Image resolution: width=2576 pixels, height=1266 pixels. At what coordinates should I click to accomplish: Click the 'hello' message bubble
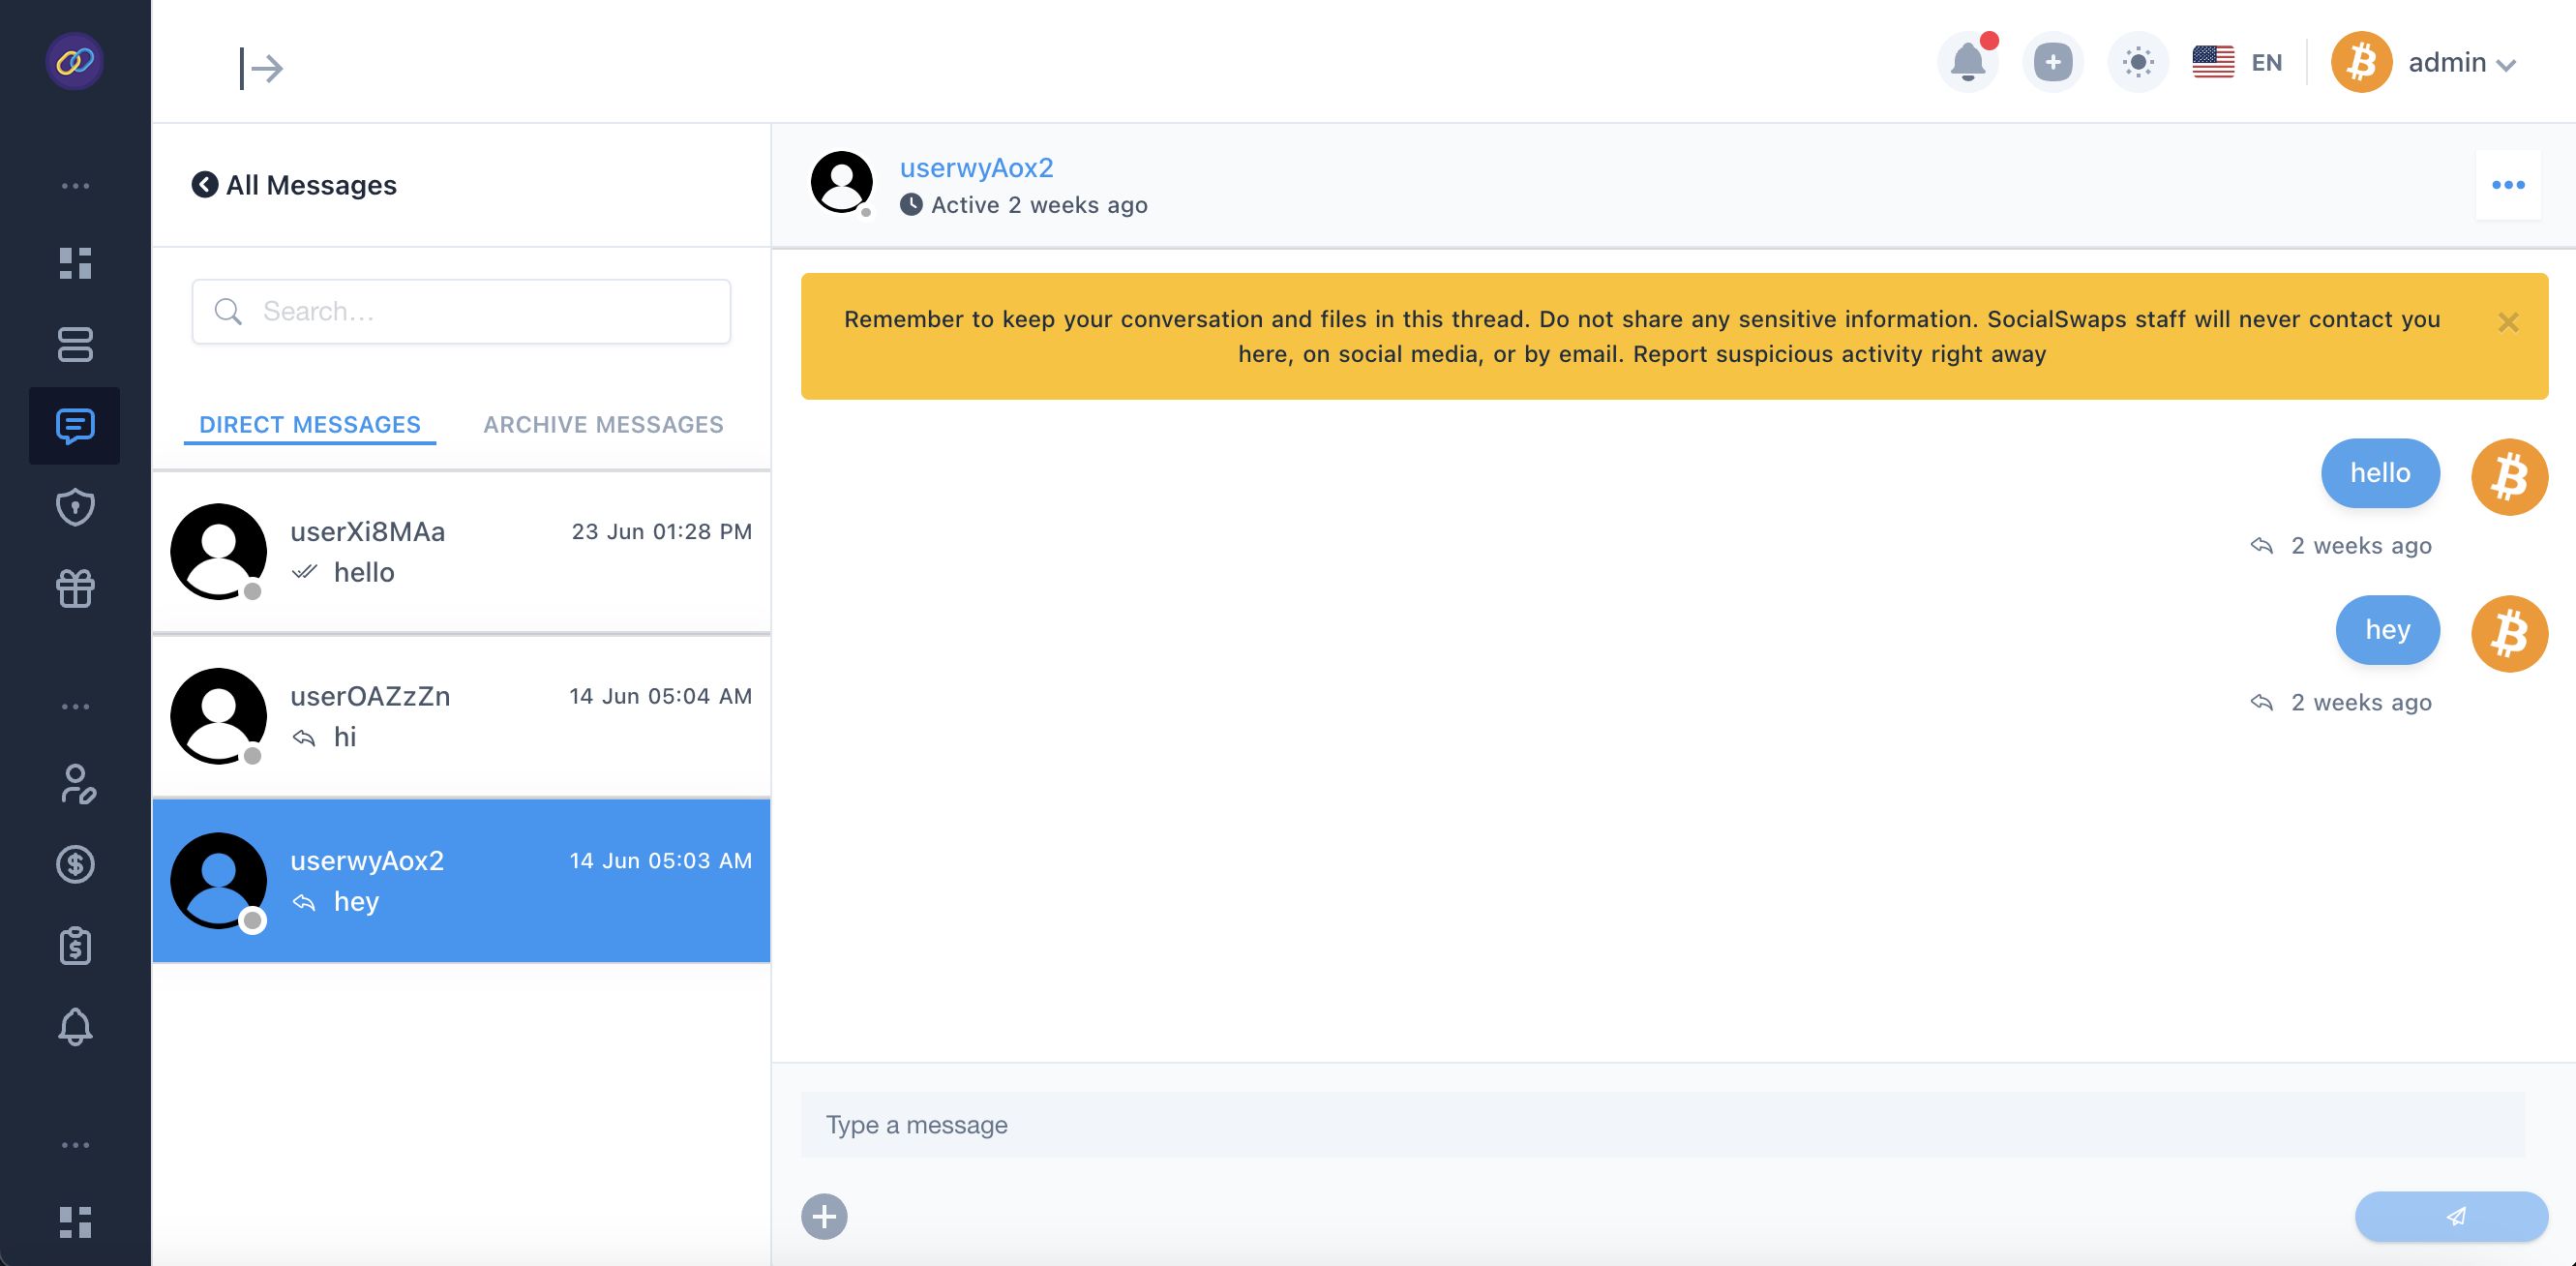coord(2380,473)
